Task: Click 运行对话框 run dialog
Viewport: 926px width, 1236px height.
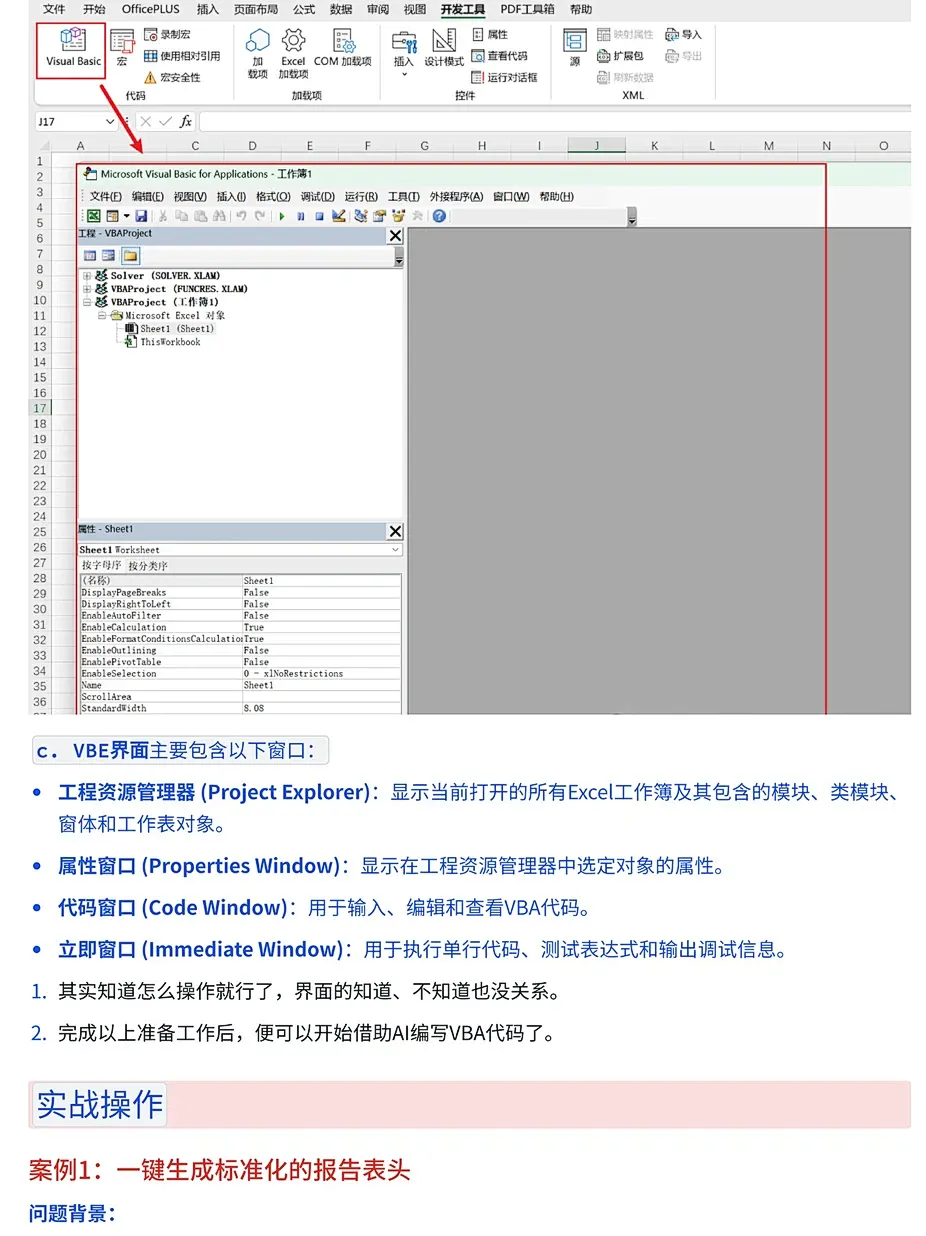Action: click(x=504, y=77)
